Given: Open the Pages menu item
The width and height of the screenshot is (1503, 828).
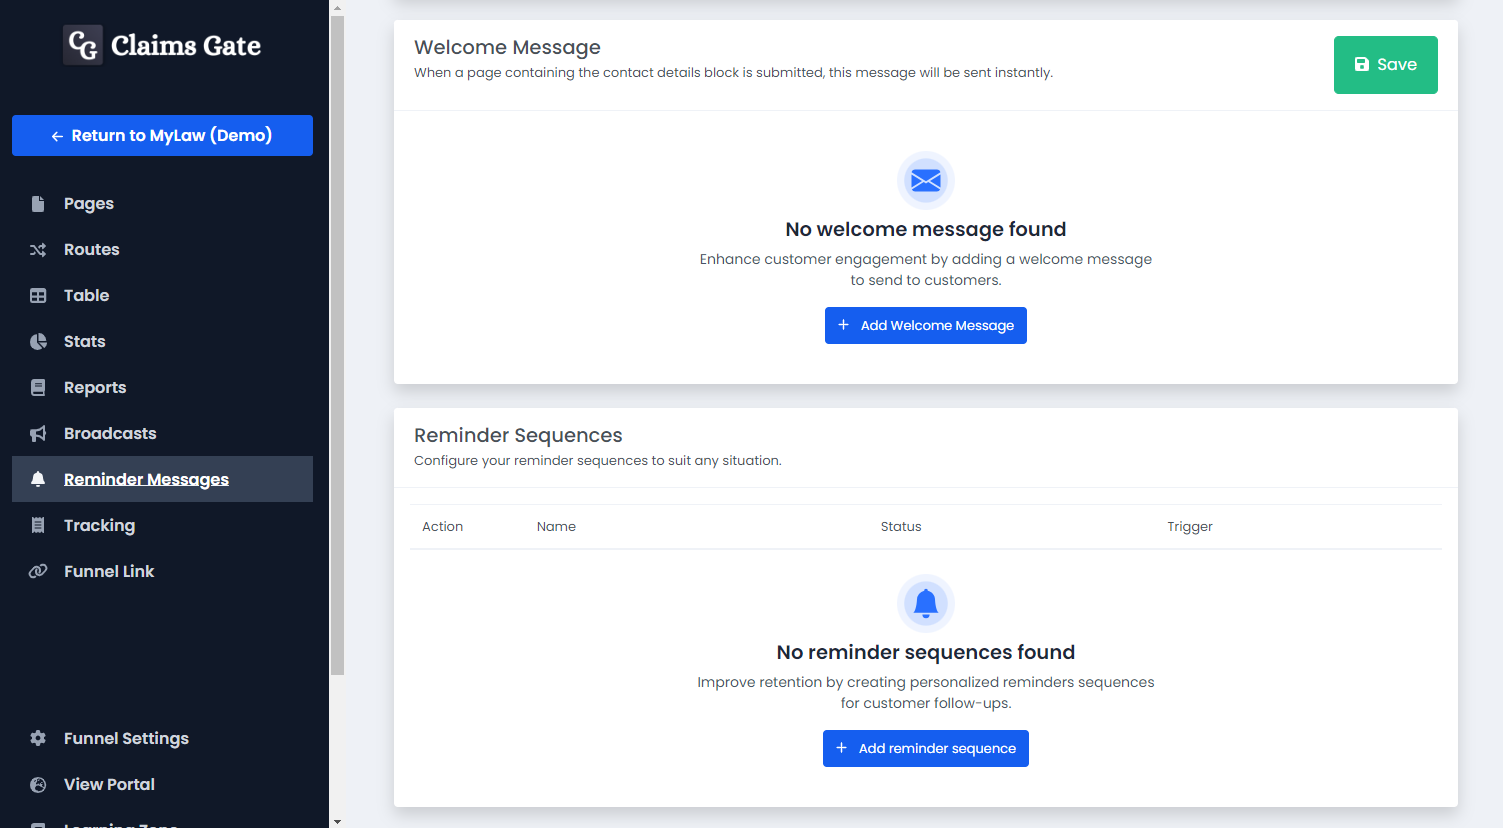Looking at the screenshot, I should tap(162, 204).
